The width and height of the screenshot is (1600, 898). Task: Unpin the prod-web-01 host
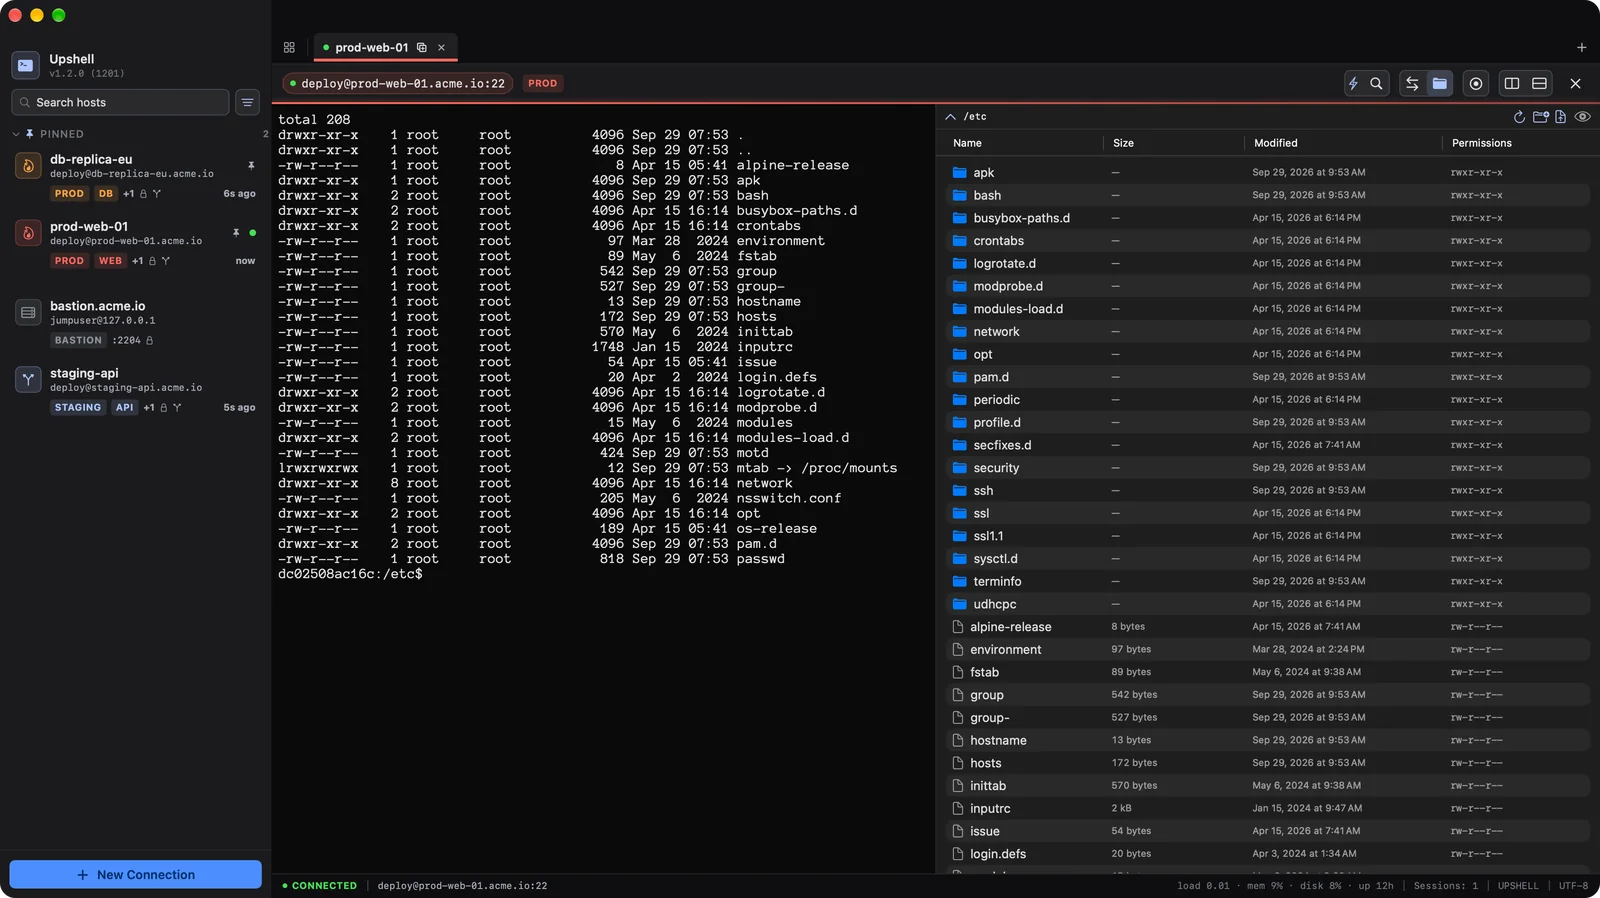coord(236,232)
